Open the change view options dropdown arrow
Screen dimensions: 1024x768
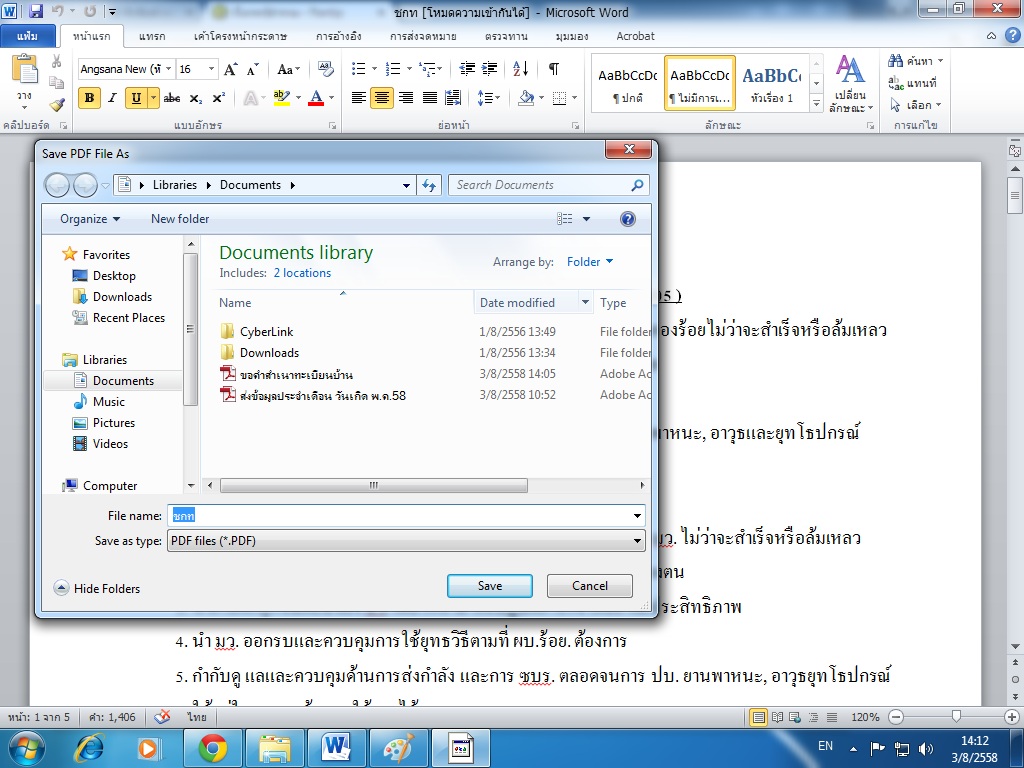coord(586,219)
